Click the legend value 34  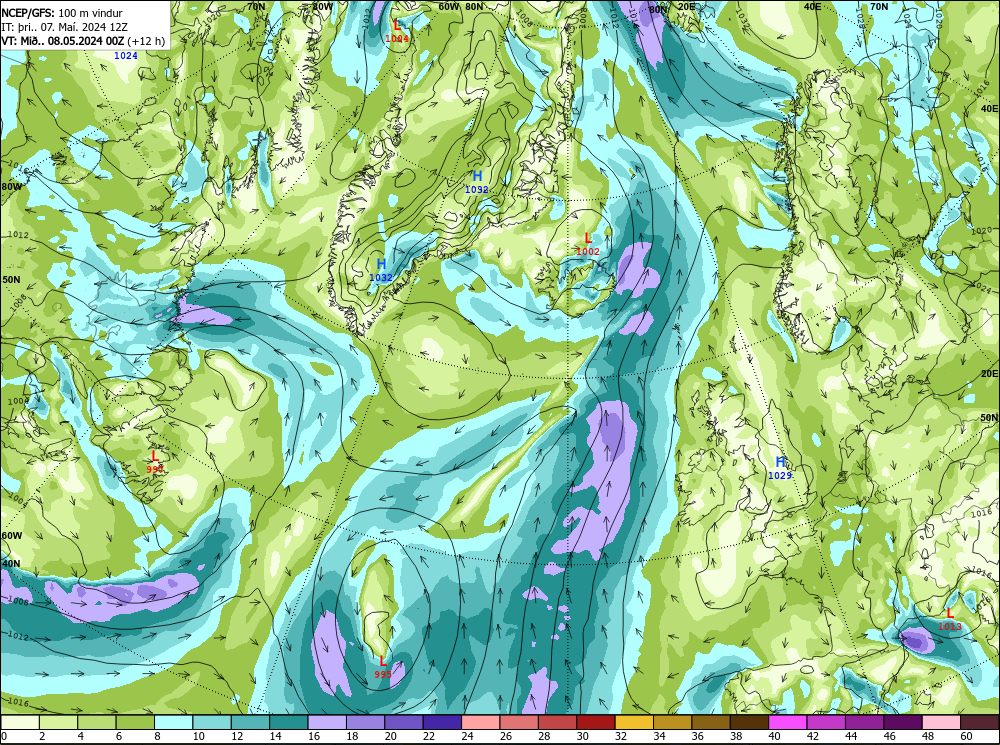click(659, 737)
